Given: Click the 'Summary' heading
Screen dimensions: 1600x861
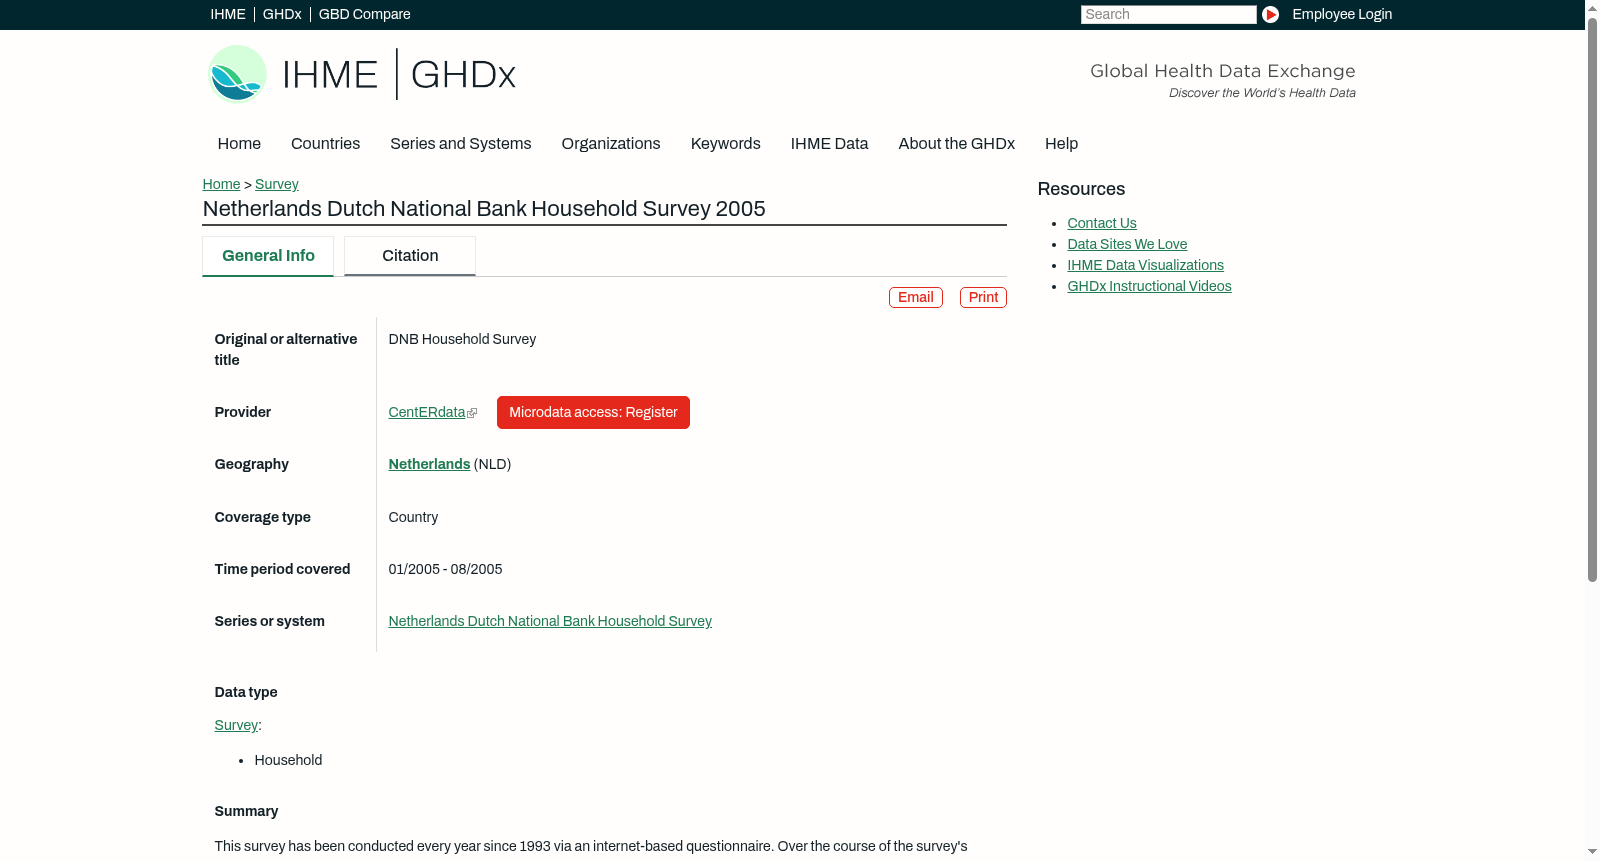Looking at the screenshot, I should pos(246,811).
